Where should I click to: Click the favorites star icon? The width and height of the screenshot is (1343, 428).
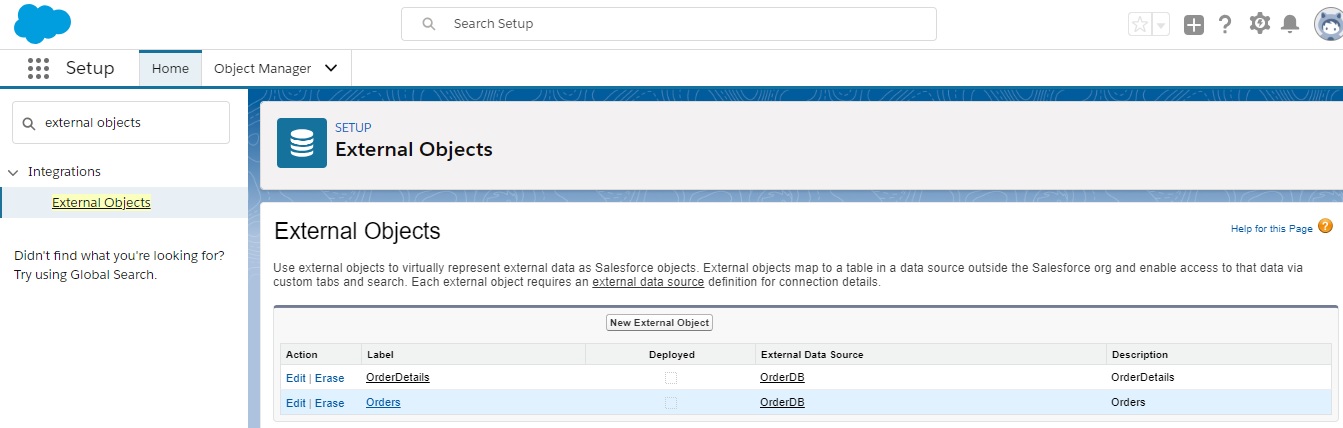1139,25
